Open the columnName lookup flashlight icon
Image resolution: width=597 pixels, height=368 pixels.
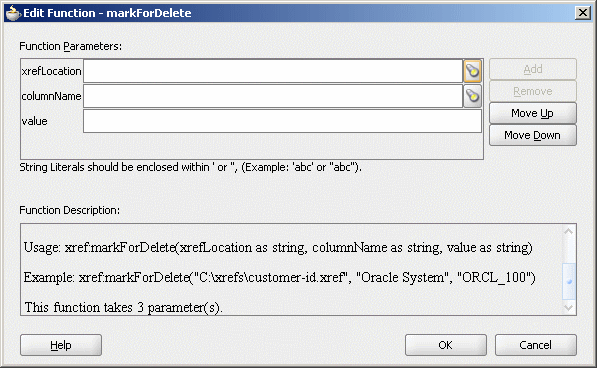pos(472,96)
